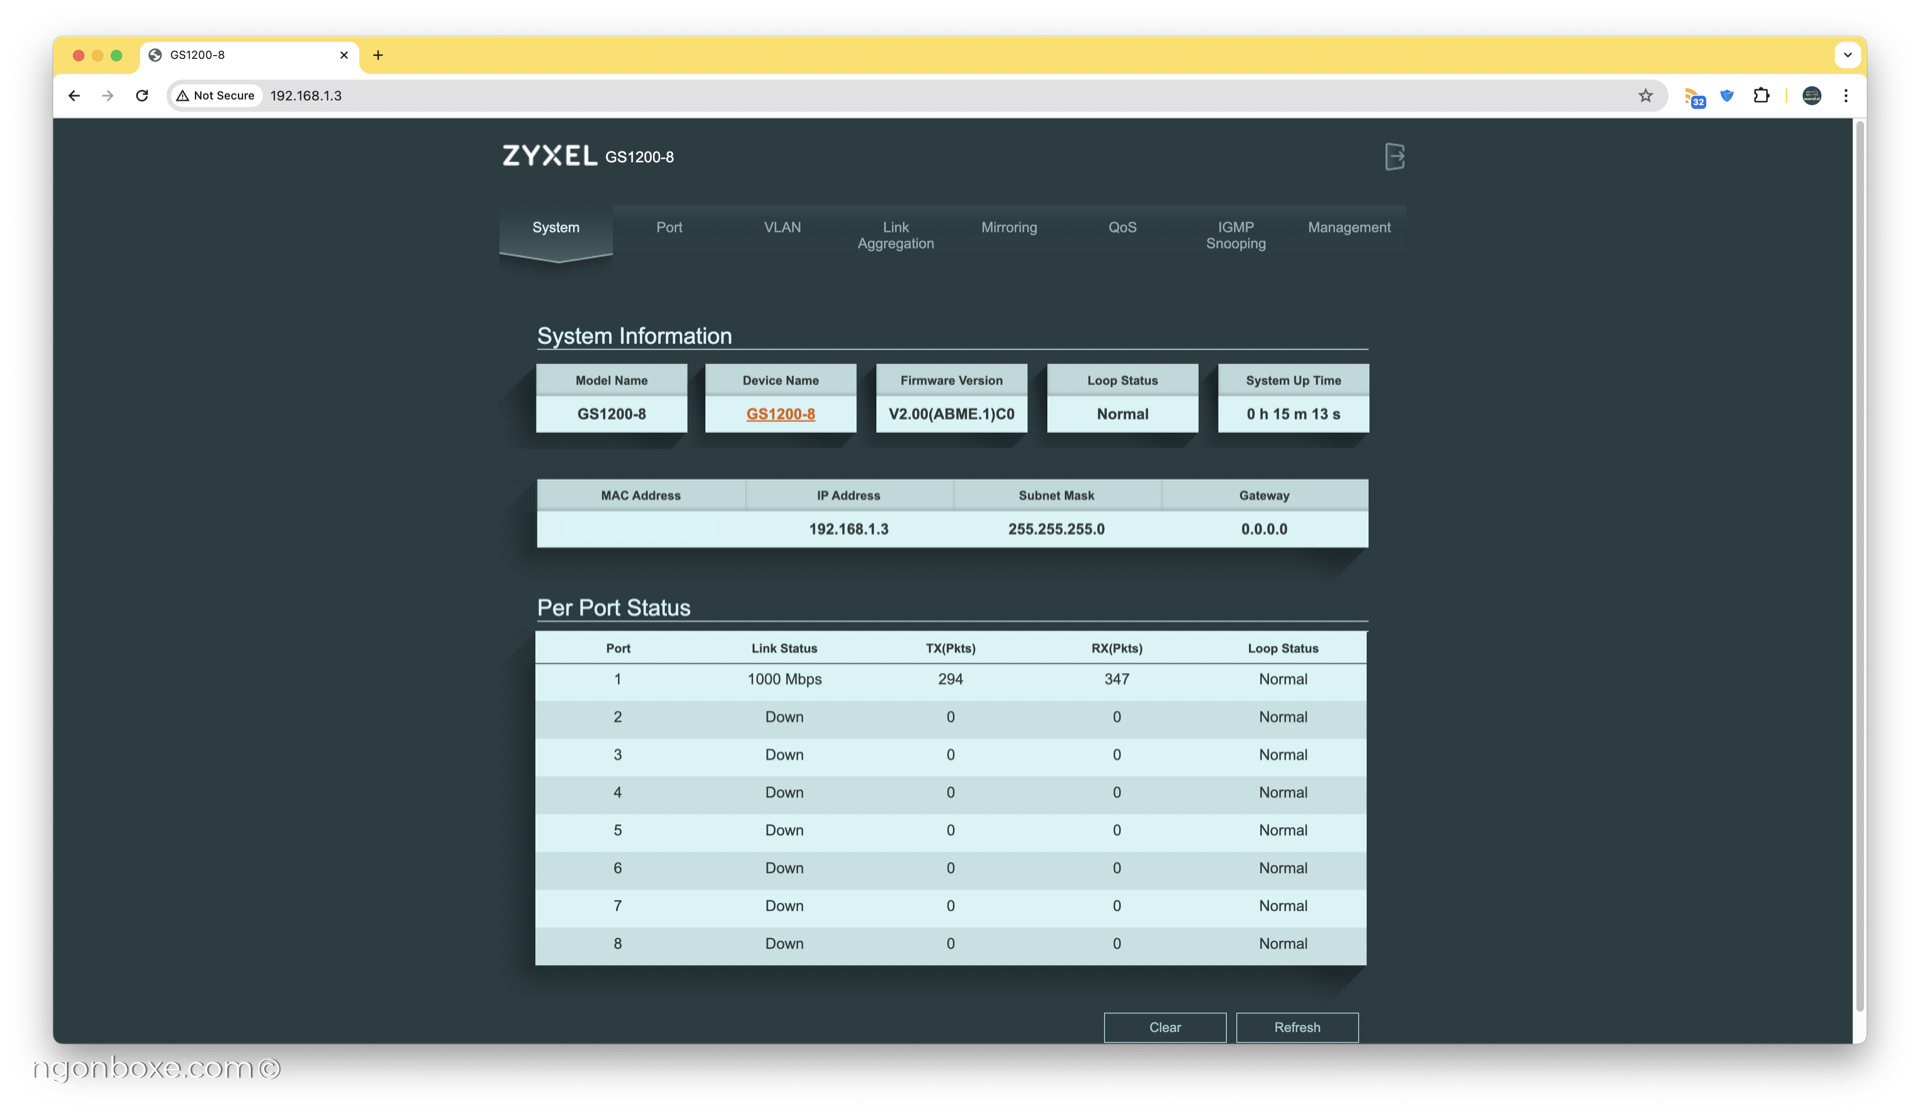This screenshot has width=1920, height=1114.
Task: Click the System Information heading
Action: click(x=634, y=336)
